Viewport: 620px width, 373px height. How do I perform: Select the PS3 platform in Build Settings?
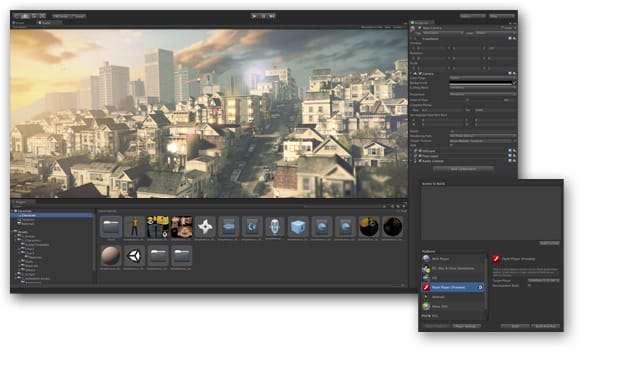coord(453,316)
